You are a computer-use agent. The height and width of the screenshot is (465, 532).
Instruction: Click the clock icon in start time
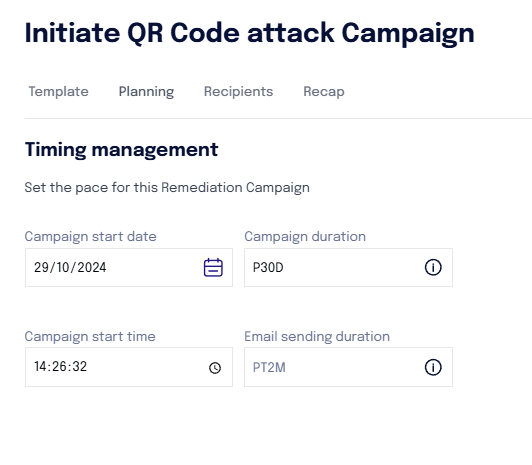coord(215,368)
